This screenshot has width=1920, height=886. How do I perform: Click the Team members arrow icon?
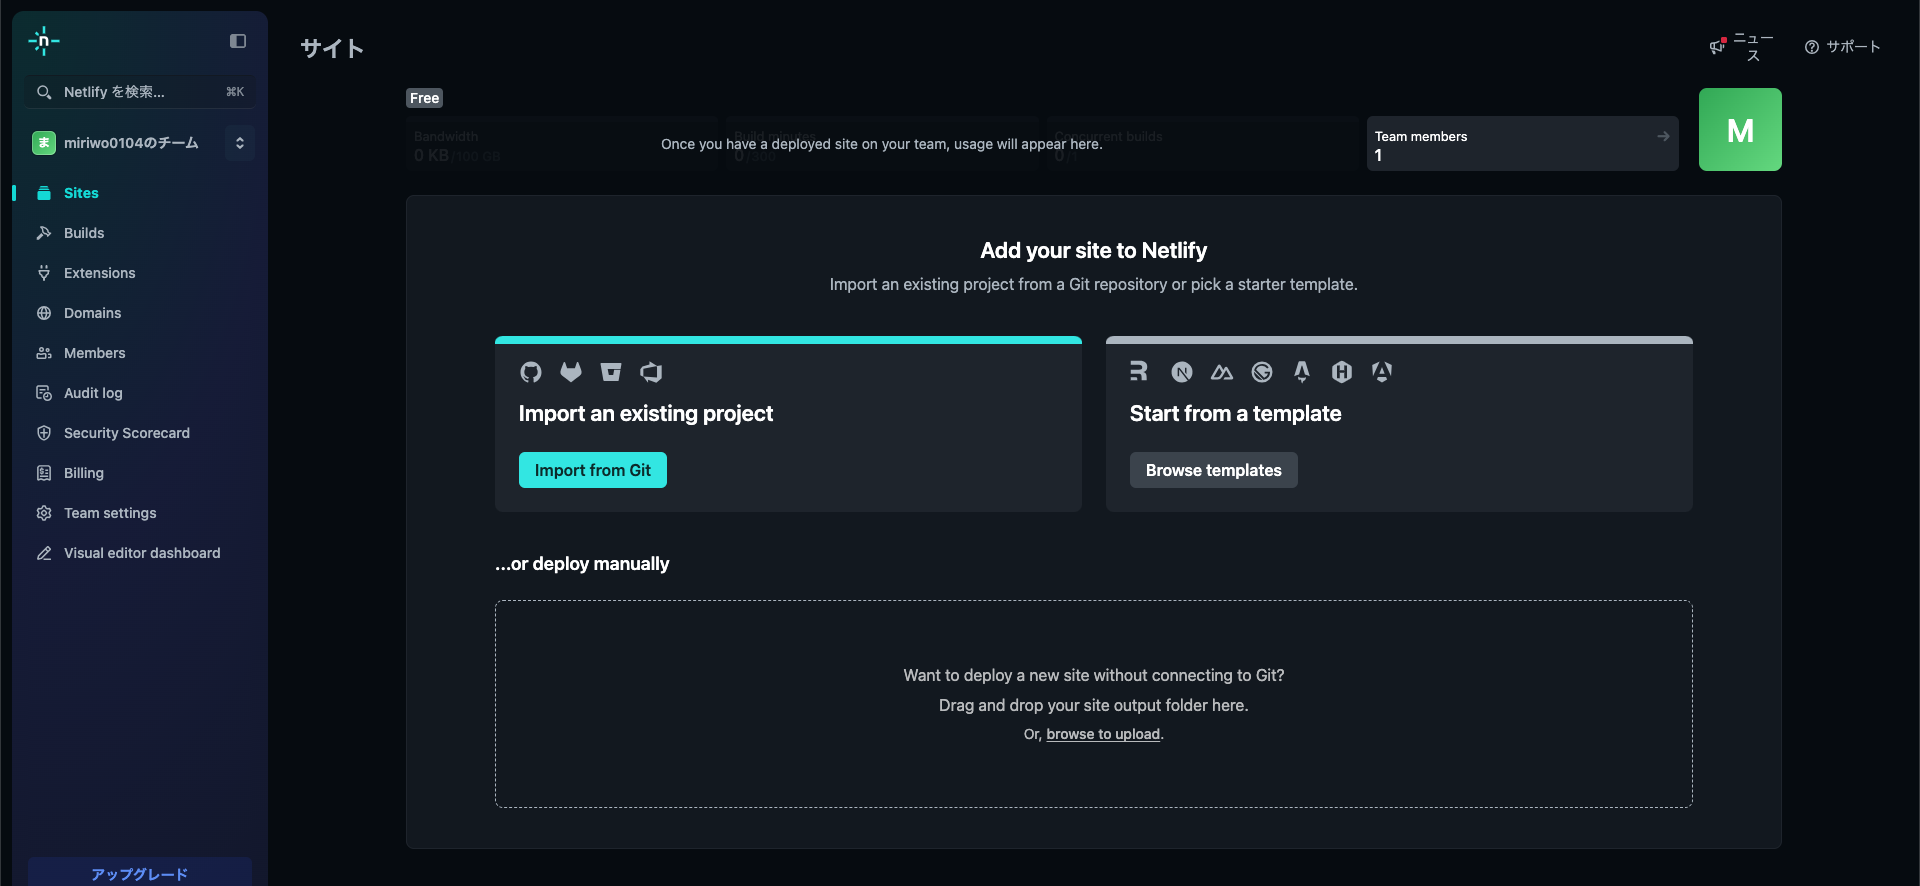click(1663, 136)
